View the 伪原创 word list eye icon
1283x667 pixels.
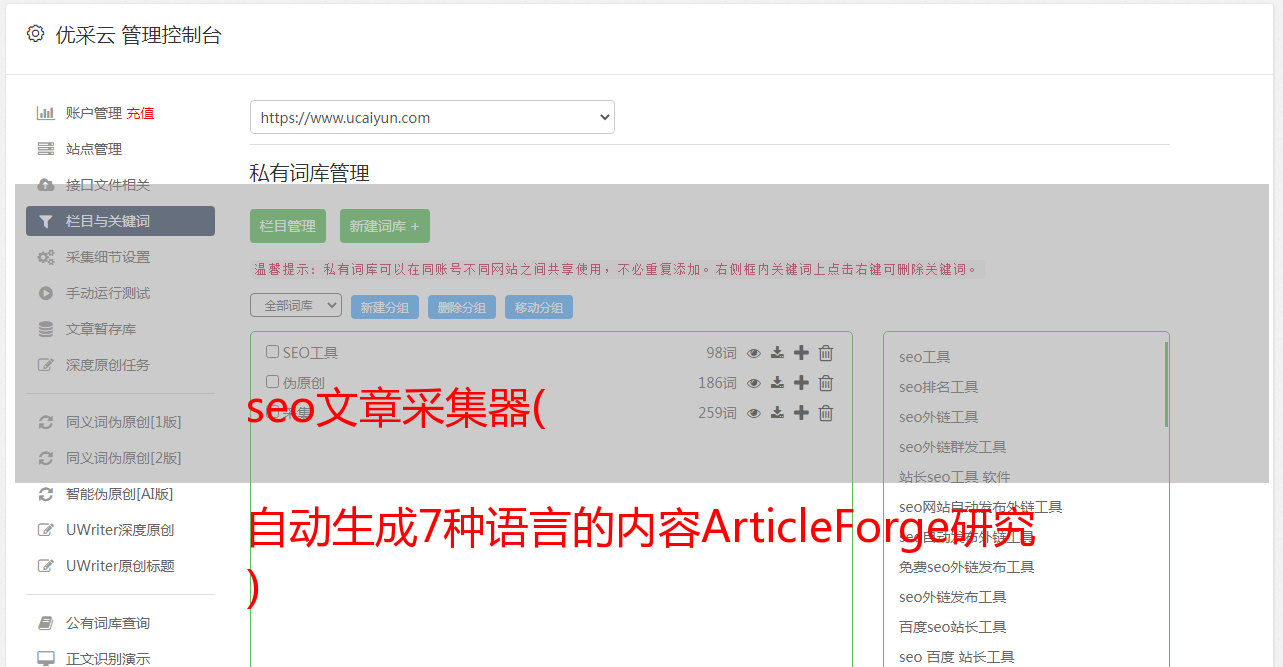pos(754,383)
